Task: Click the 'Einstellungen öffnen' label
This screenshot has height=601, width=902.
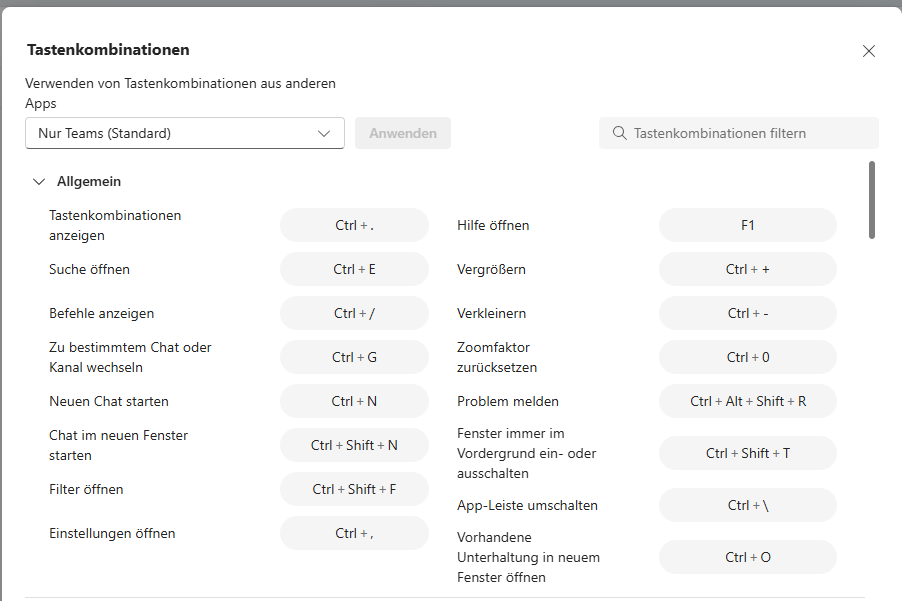Action: click(112, 533)
